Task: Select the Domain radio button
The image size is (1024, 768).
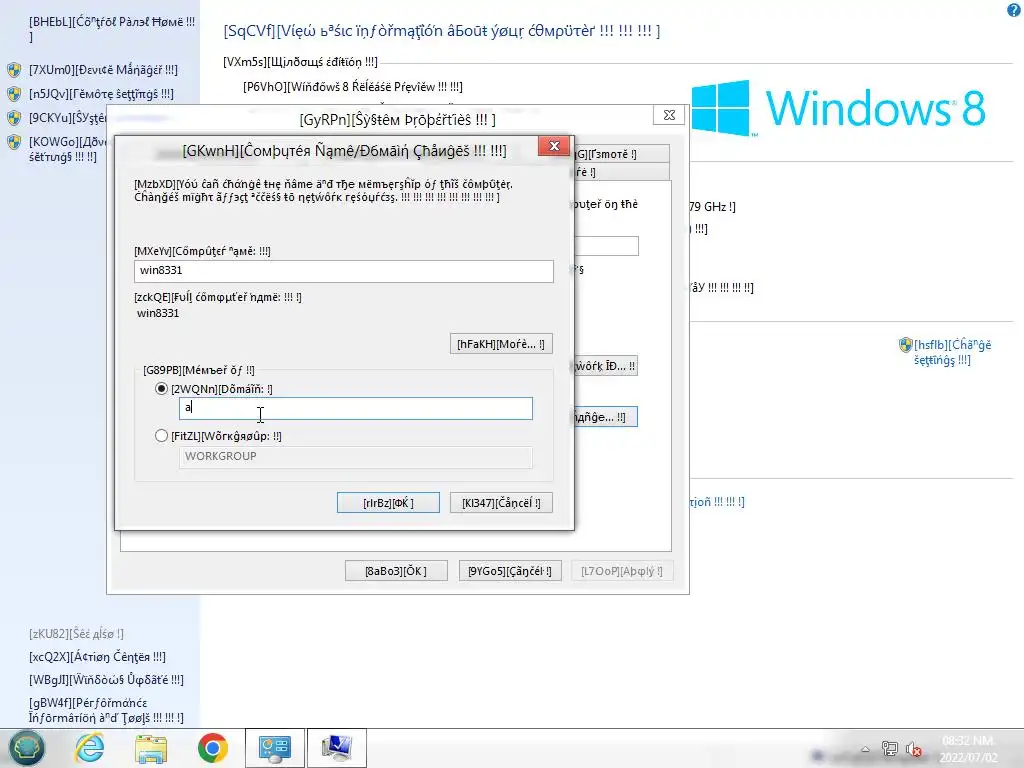Action: coord(161,389)
